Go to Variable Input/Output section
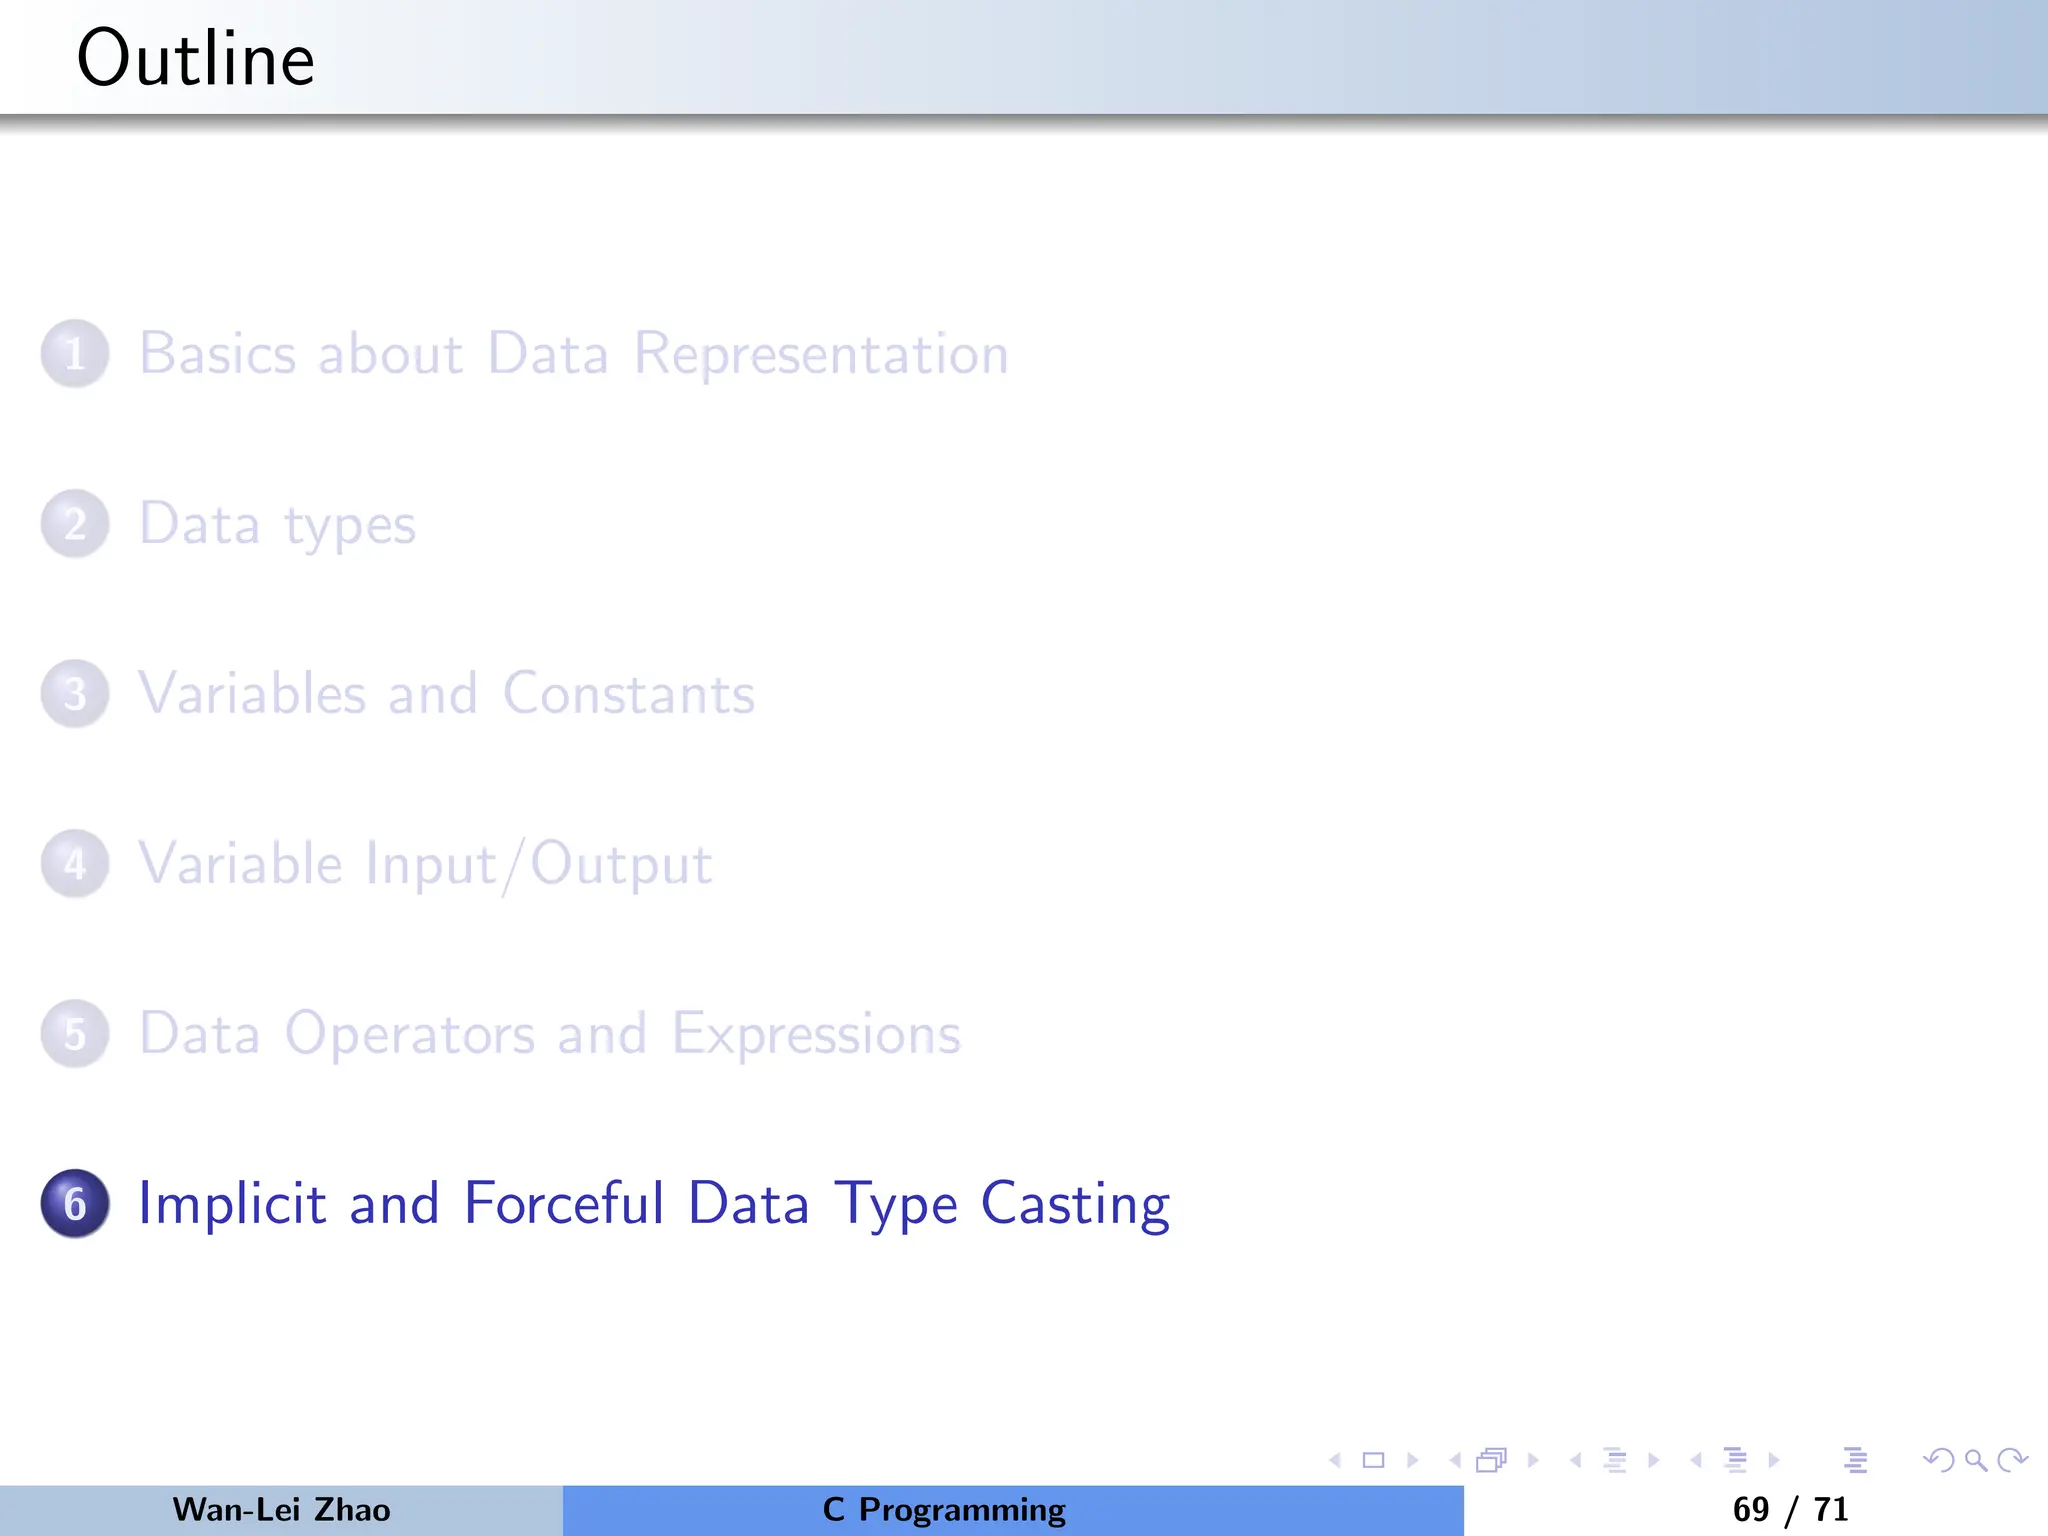Screen dimensions: 2048x1536 [x=426, y=865]
